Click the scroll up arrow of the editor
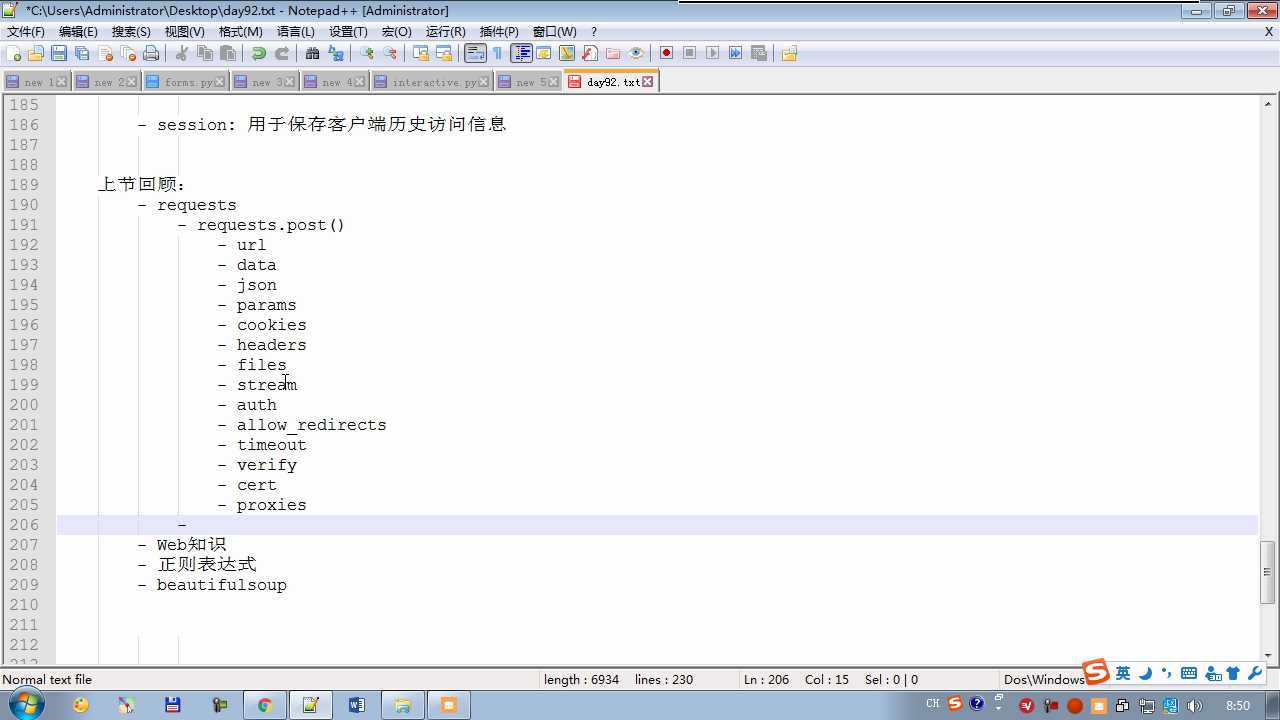The width and height of the screenshot is (1280, 720). 1268,104
